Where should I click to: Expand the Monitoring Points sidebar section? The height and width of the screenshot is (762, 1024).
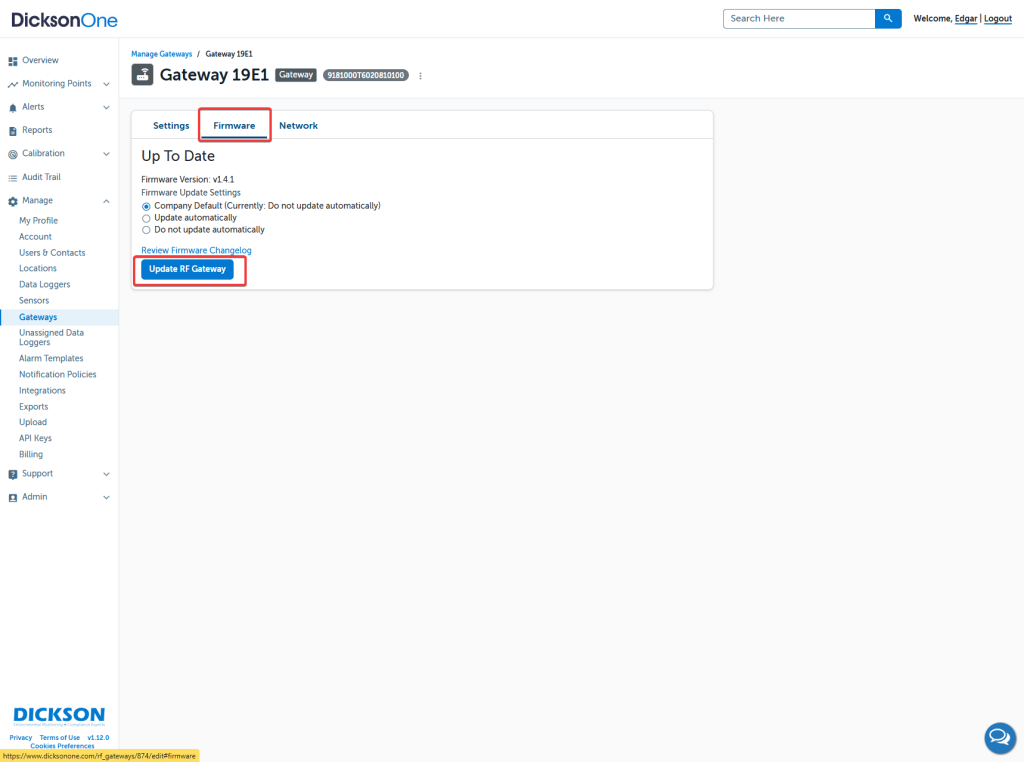[x=106, y=84]
